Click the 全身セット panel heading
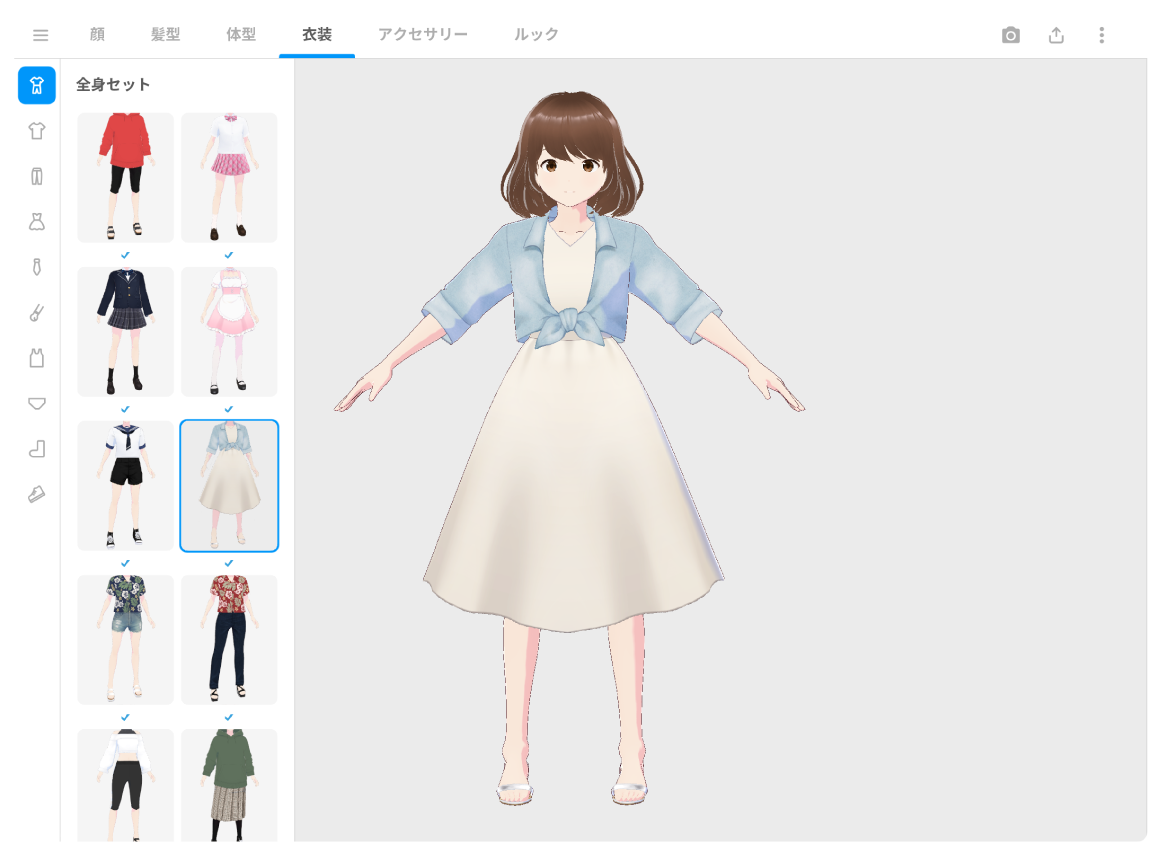This screenshot has height=855, width=1160. [x=113, y=84]
